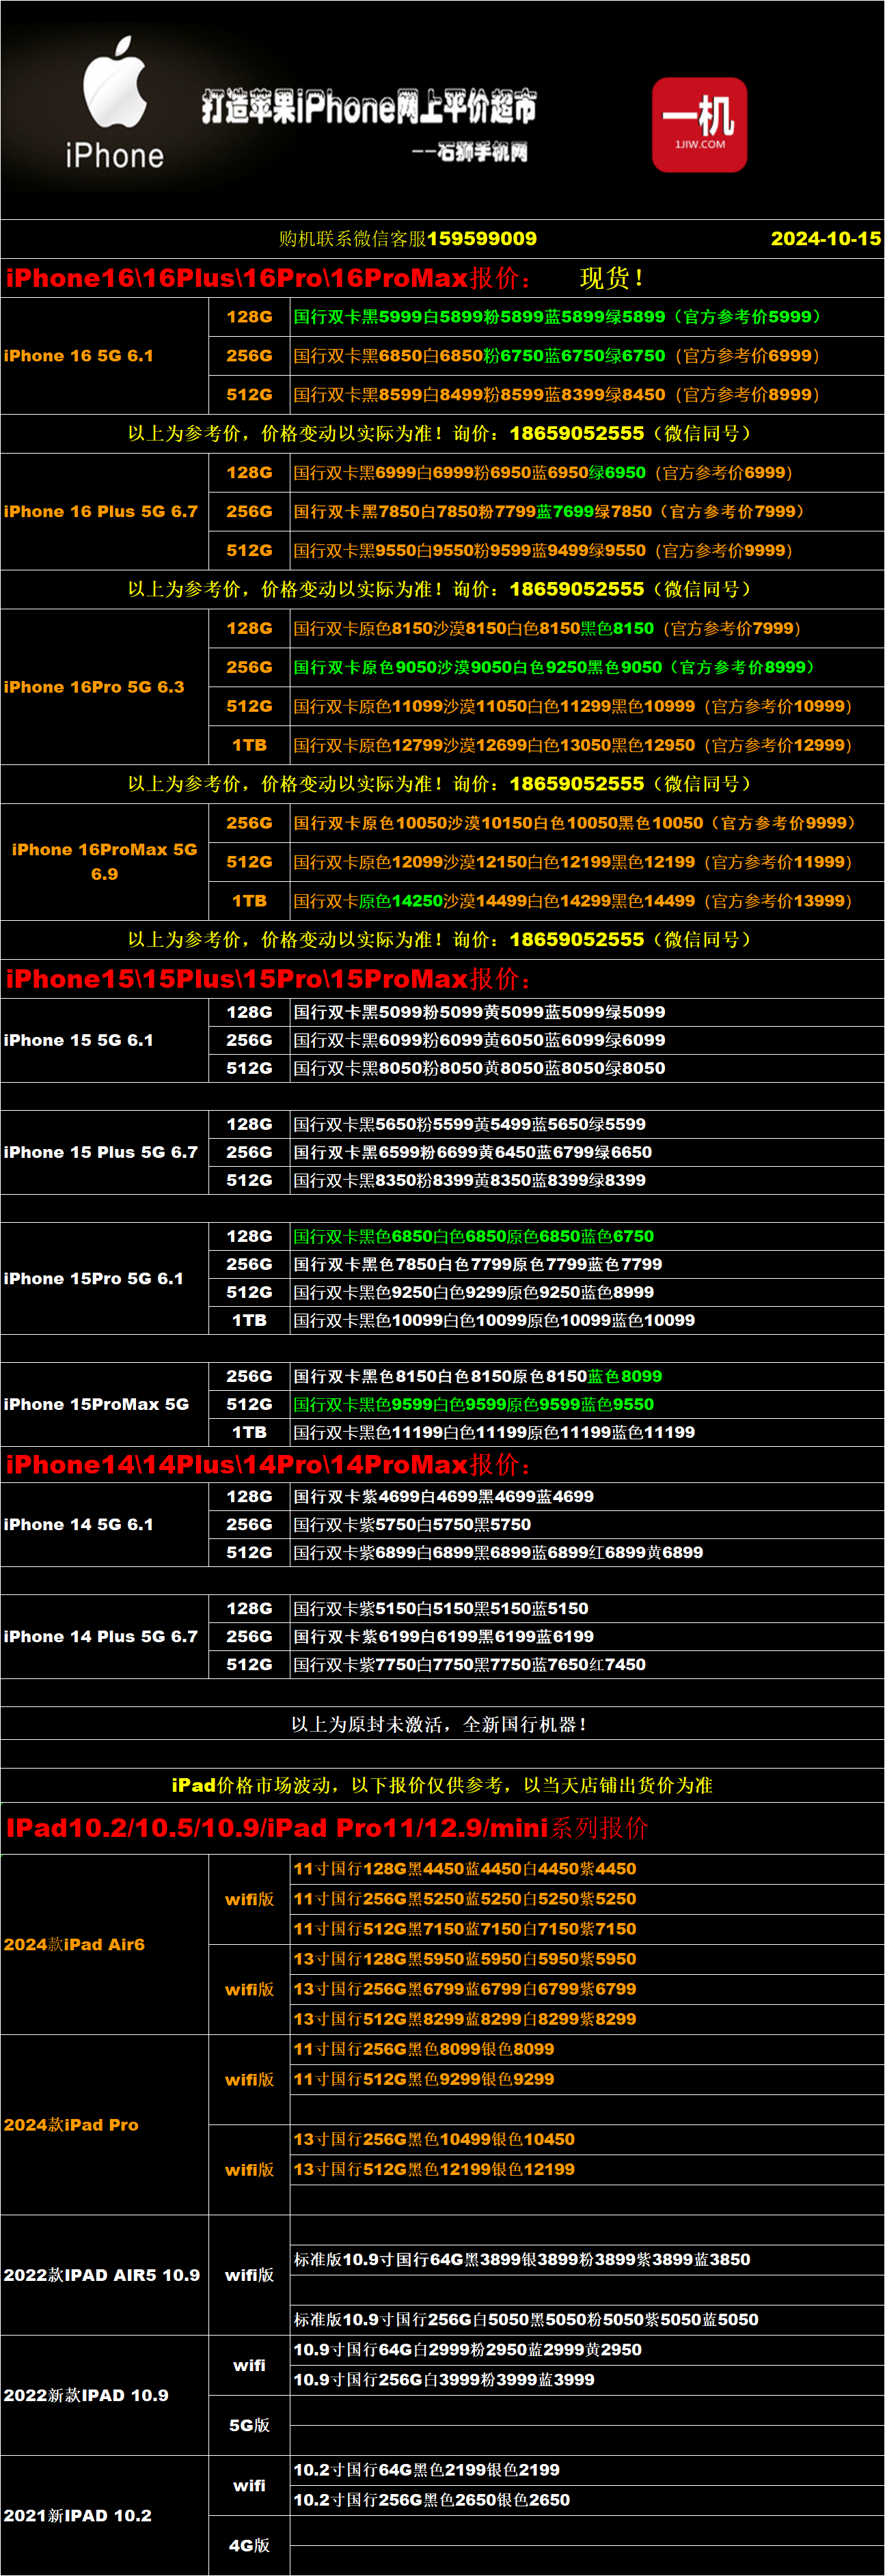Click 16 Plus row with 黑9550白9550粉9599

[587, 551]
